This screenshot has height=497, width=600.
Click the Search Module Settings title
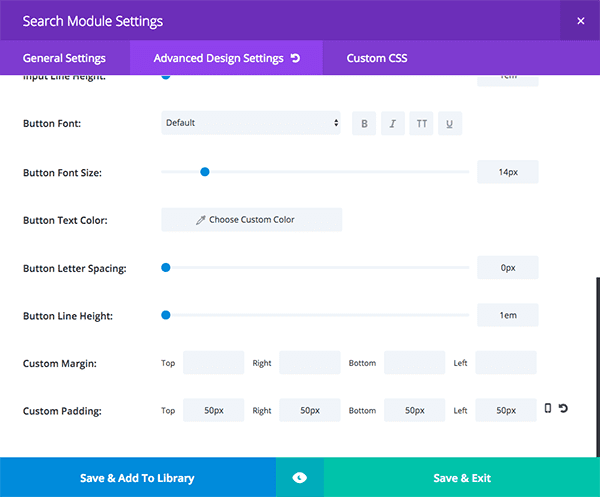point(93,21)
